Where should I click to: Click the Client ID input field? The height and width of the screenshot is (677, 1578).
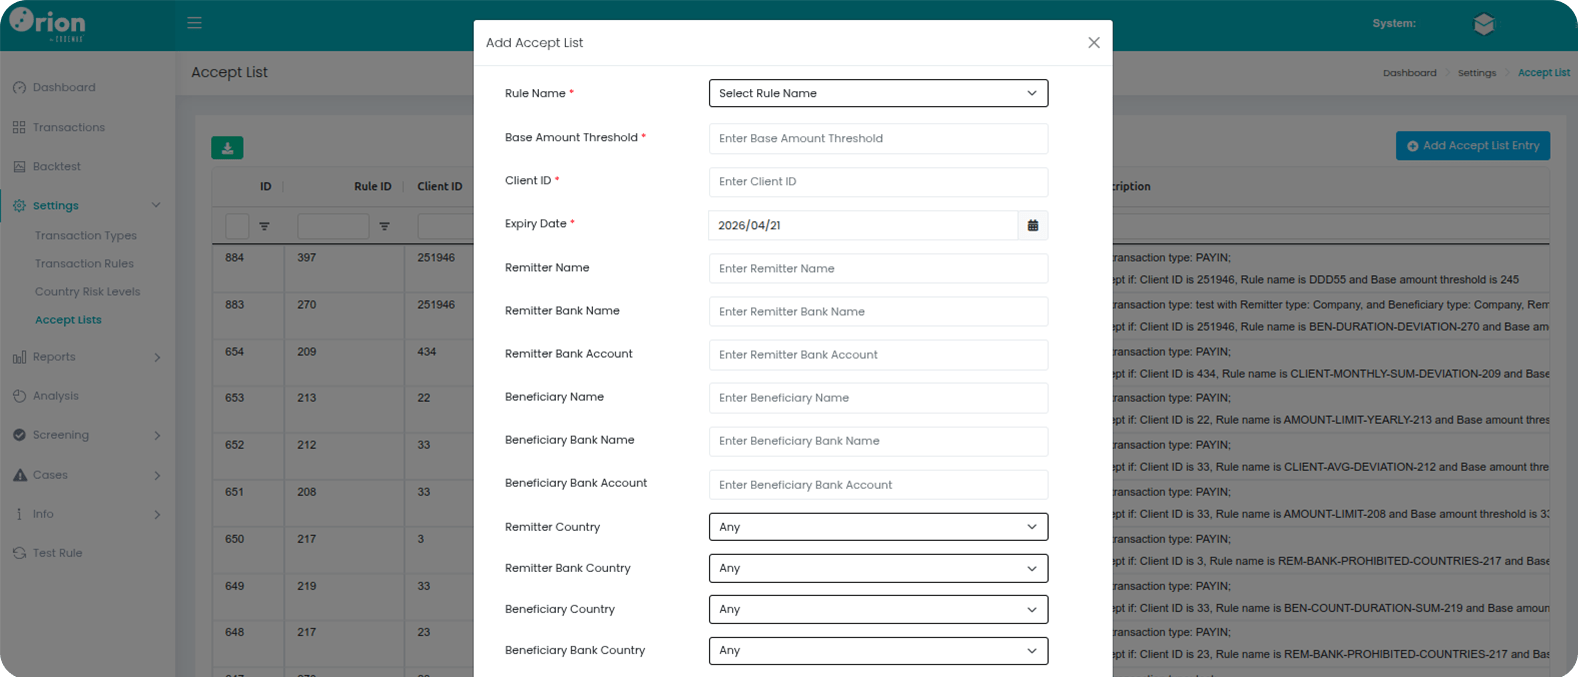click(x=877, y=182)
